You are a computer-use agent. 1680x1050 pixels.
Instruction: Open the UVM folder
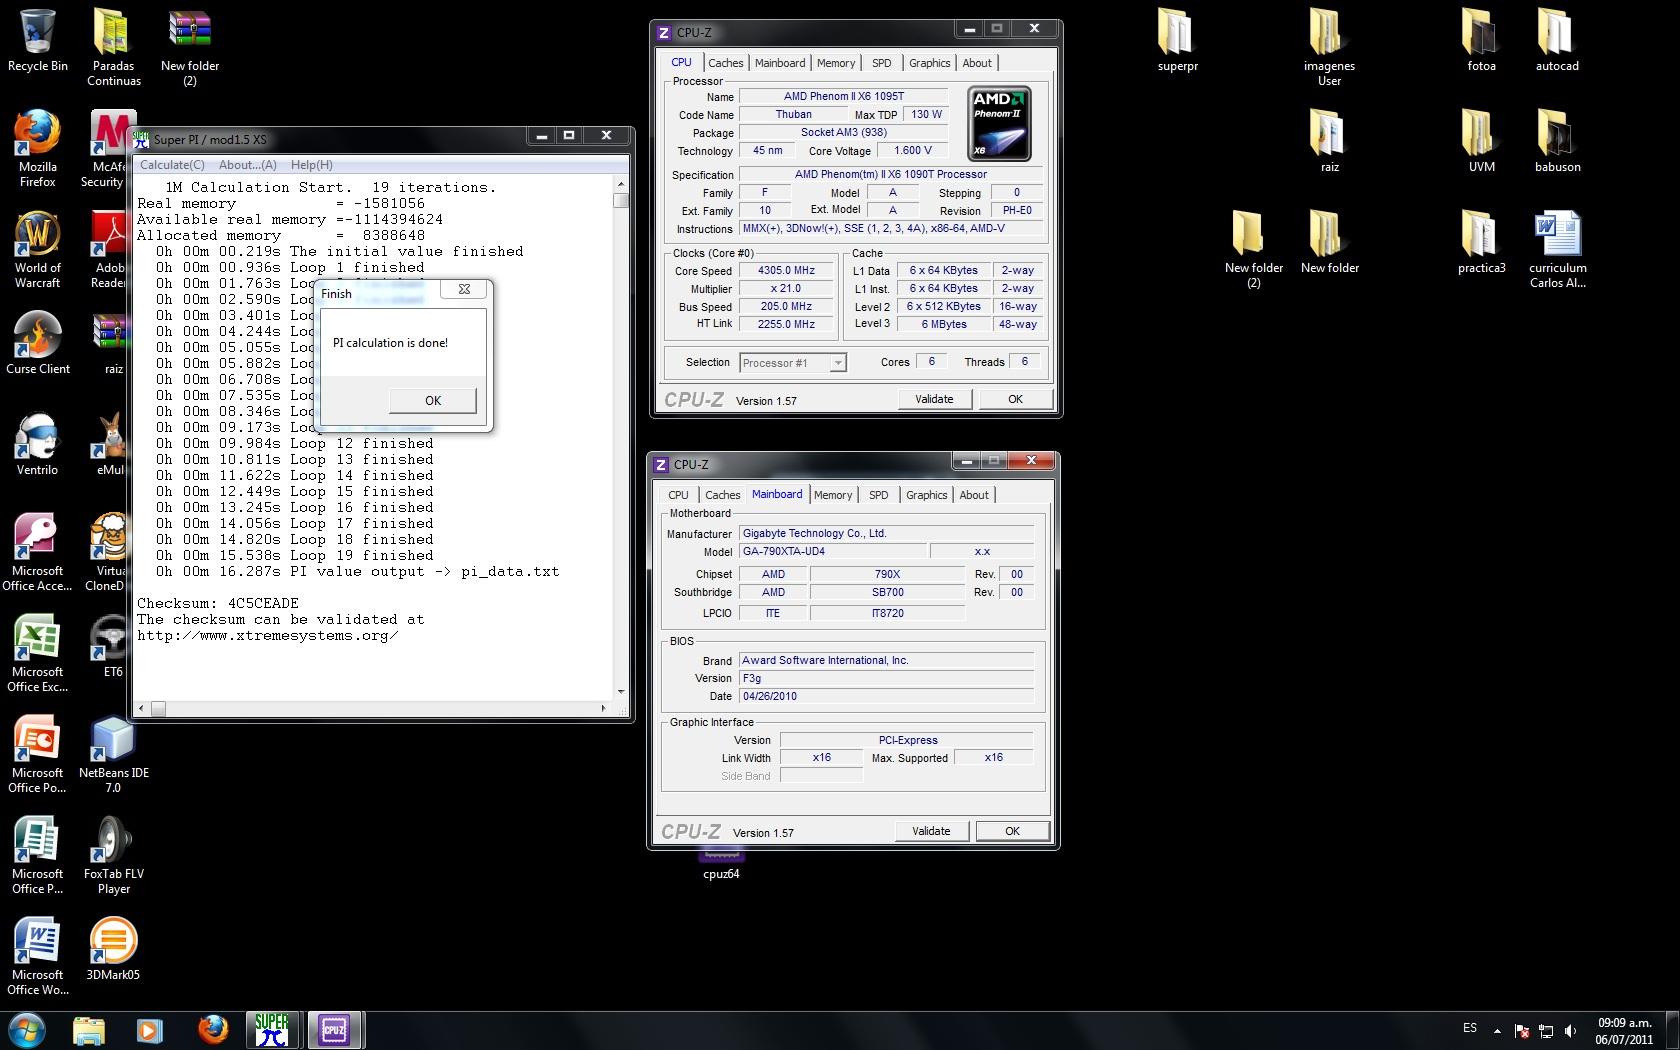coord(1481,141)
